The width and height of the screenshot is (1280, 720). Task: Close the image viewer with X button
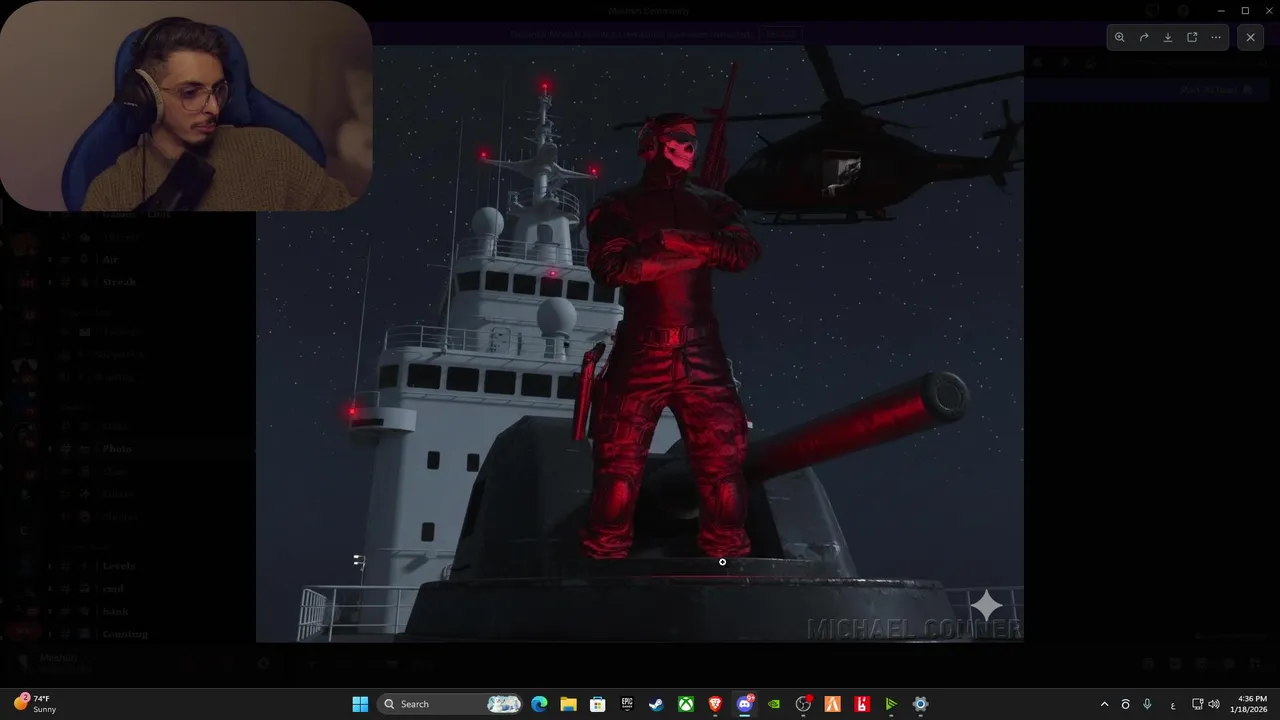pos(1250,37)
